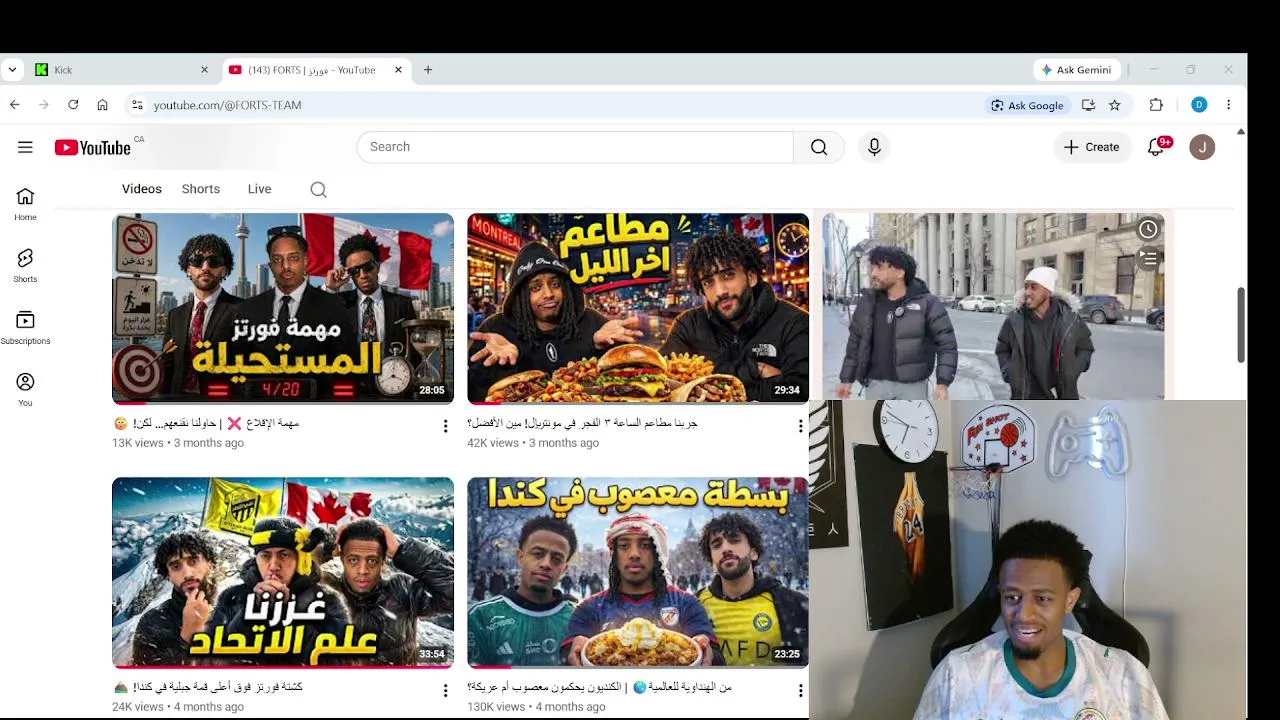Switch to the Live channel tab
The image size is (1280, 720).
click(x=260, y=189)
